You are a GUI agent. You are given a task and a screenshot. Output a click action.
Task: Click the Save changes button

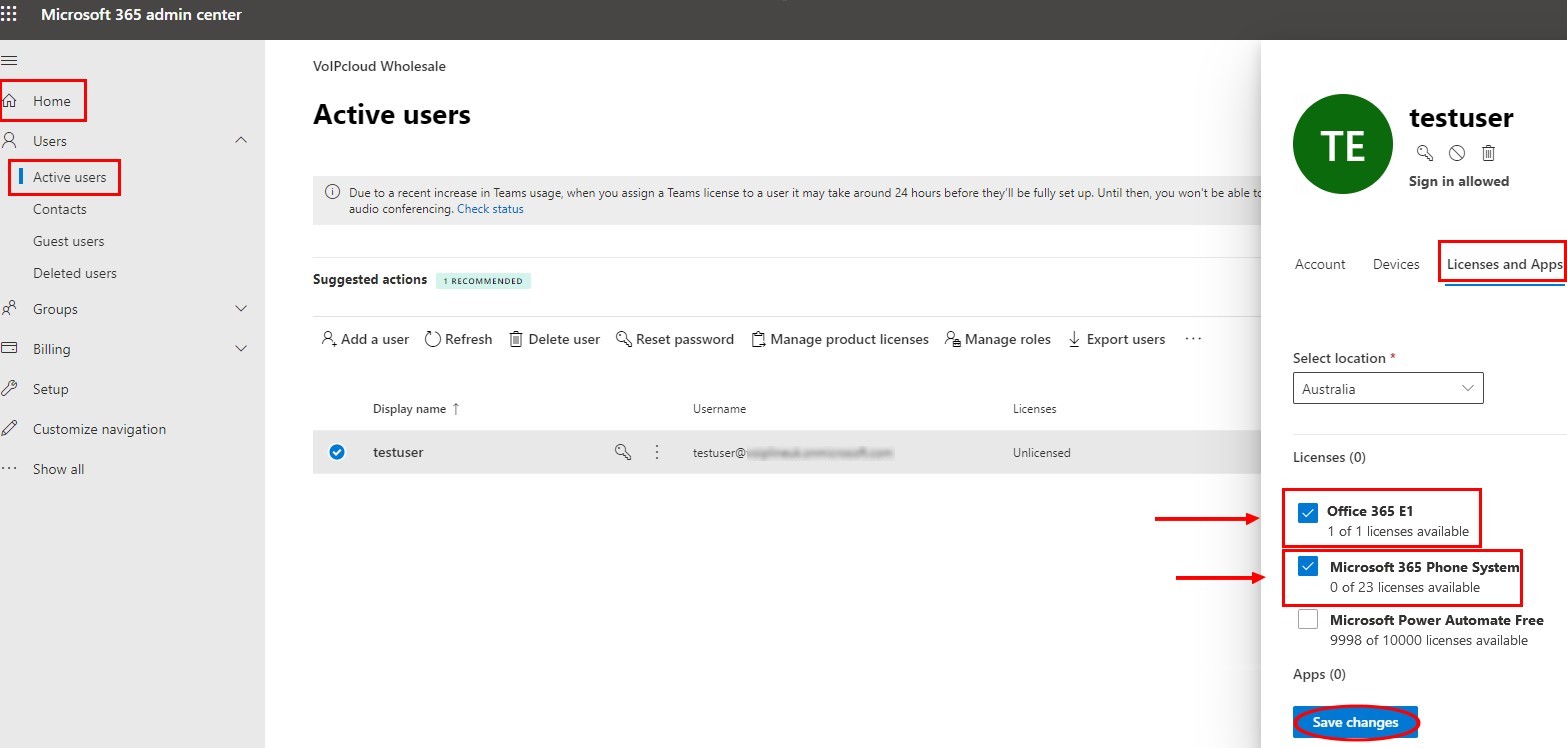[x=1354, y=721]
